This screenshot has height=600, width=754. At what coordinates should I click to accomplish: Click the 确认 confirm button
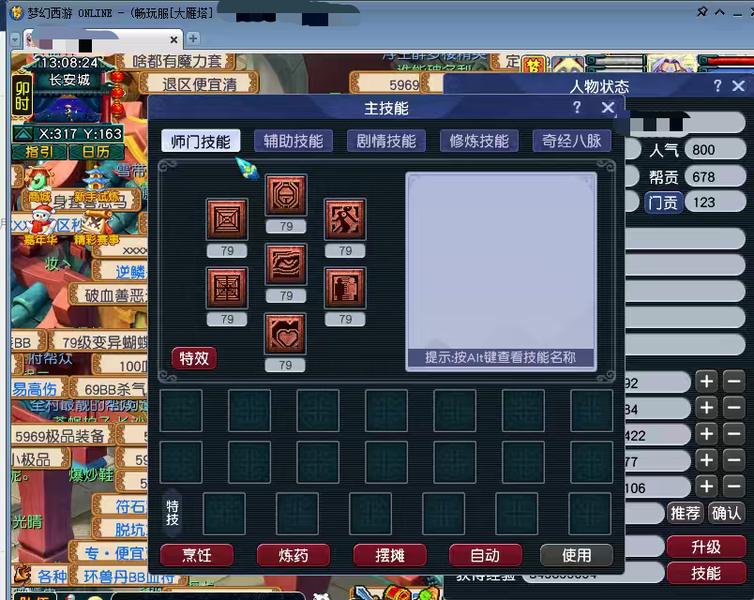pyautogui.click(x=727, y=513)
